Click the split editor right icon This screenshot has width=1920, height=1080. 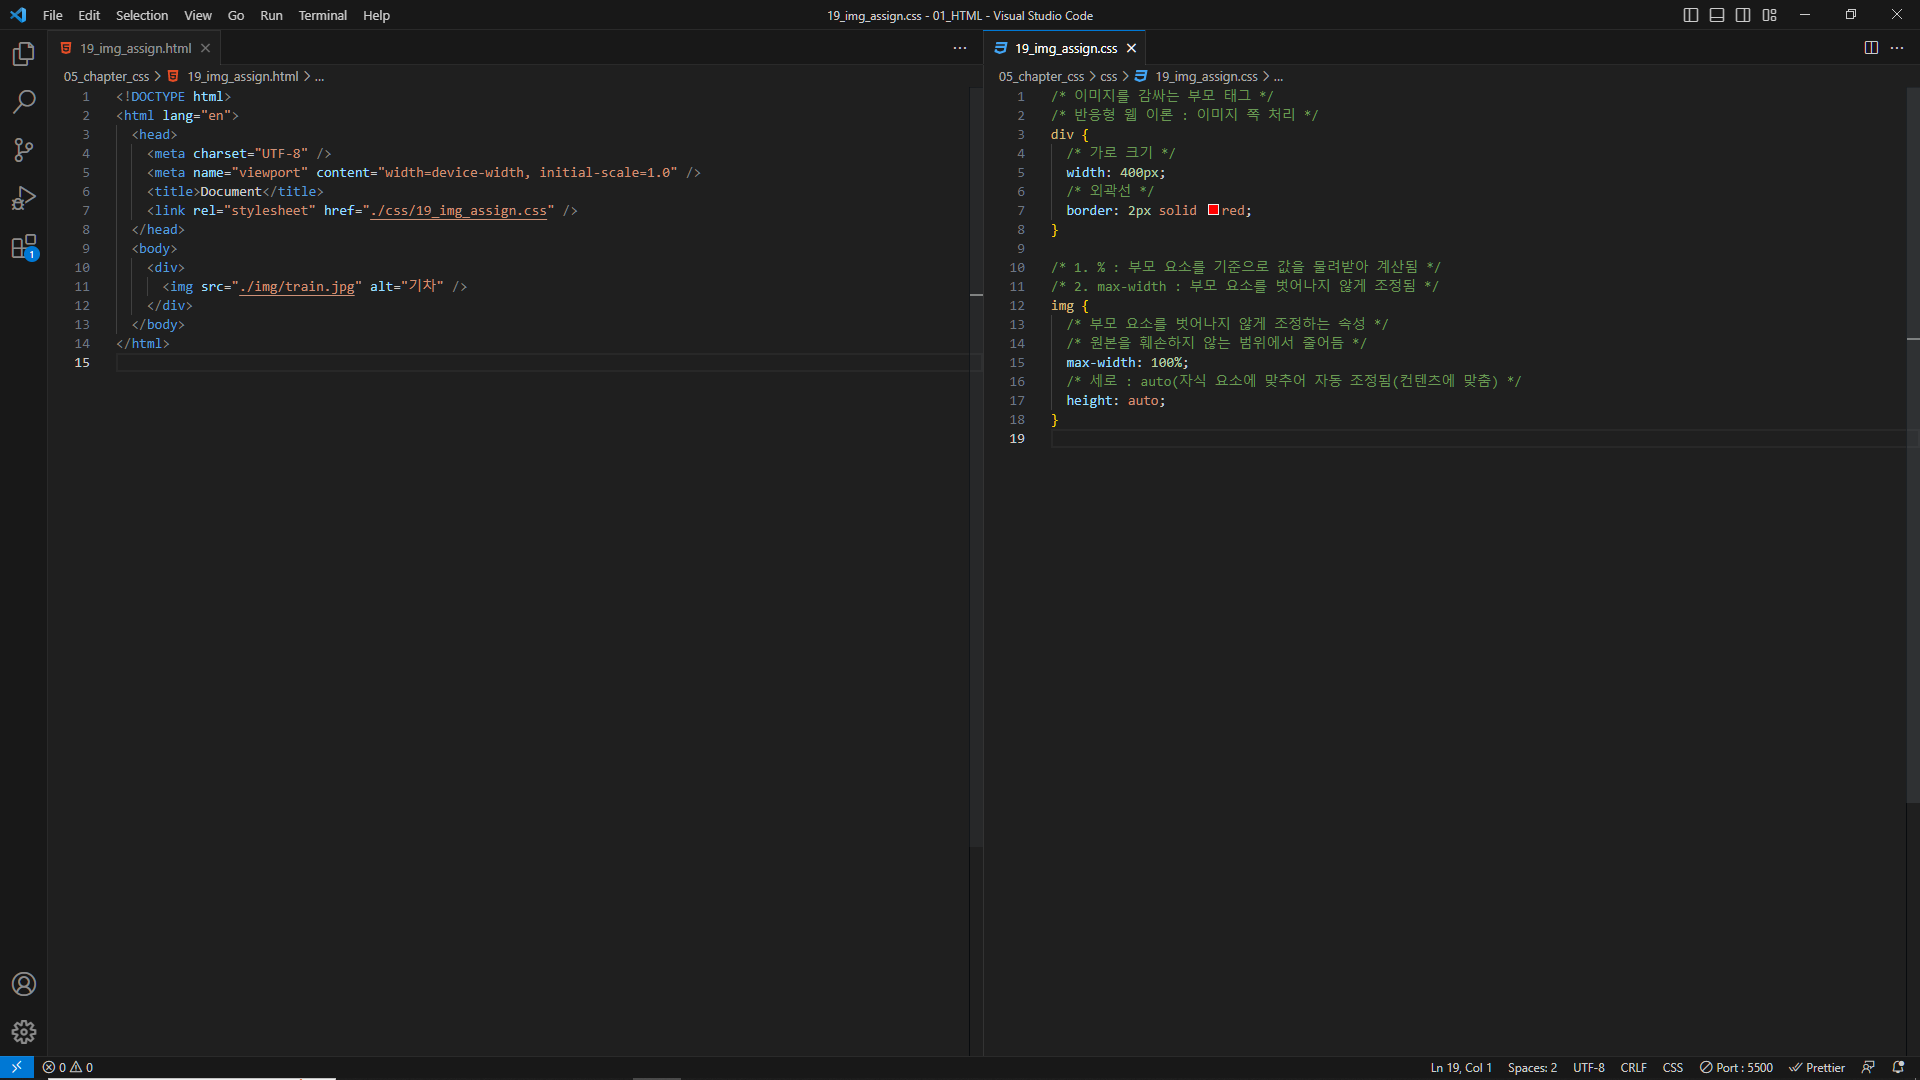1871,48
